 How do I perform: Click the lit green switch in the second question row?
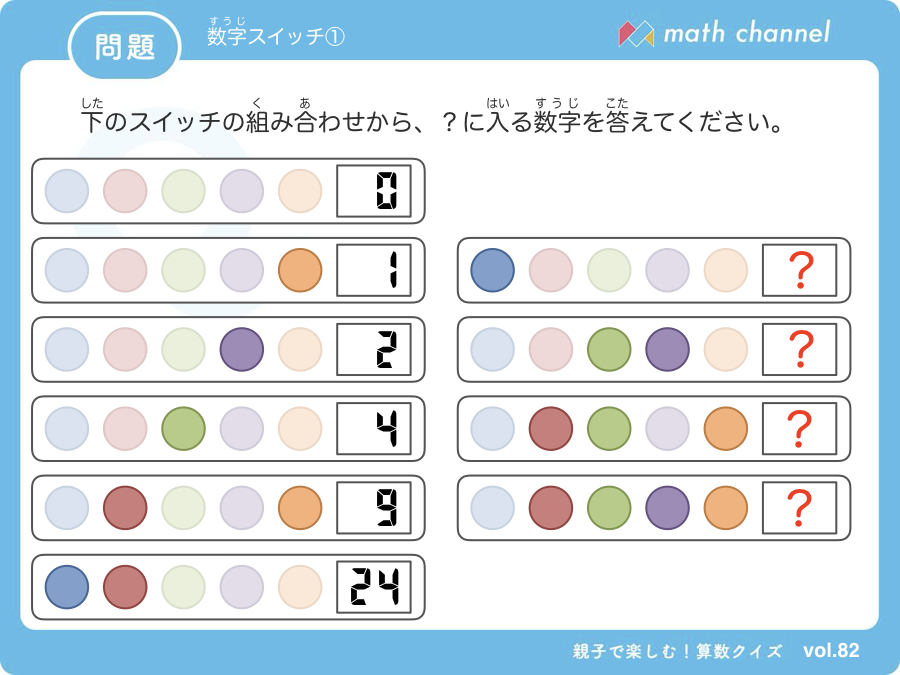tap(609, 349)
